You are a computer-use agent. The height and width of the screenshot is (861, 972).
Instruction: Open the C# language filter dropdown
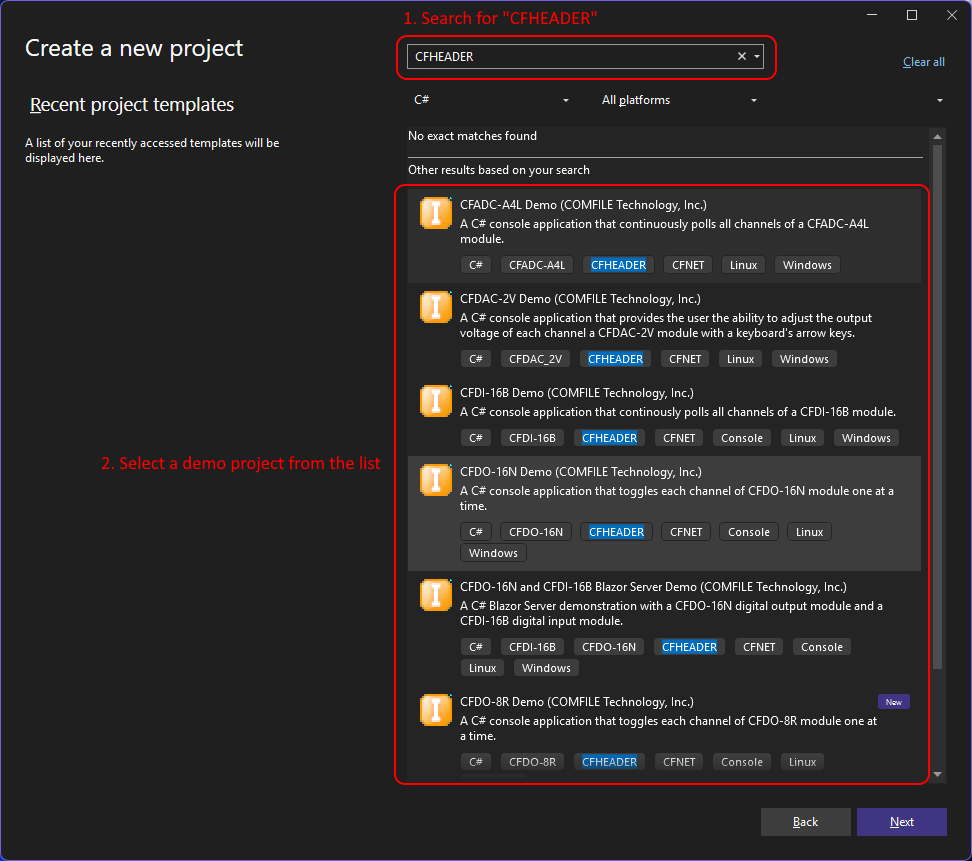tap(491, 100)
